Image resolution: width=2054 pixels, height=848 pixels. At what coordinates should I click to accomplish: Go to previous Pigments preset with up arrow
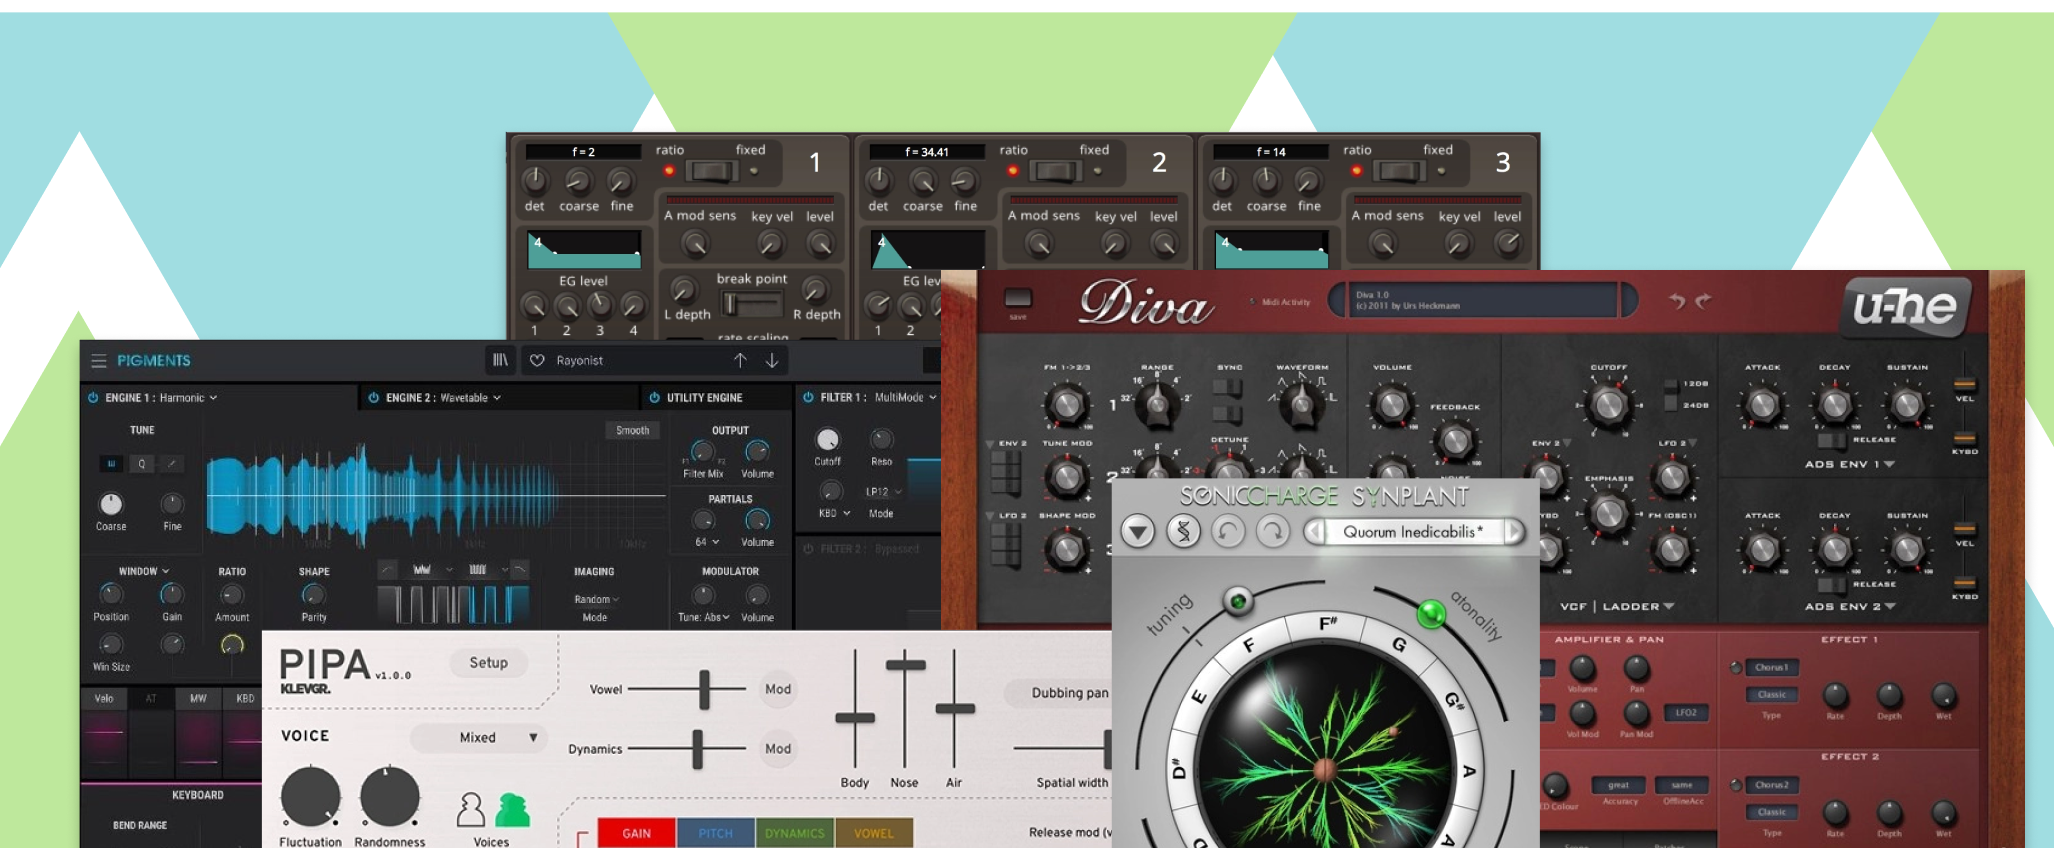(x=740, y=360)
